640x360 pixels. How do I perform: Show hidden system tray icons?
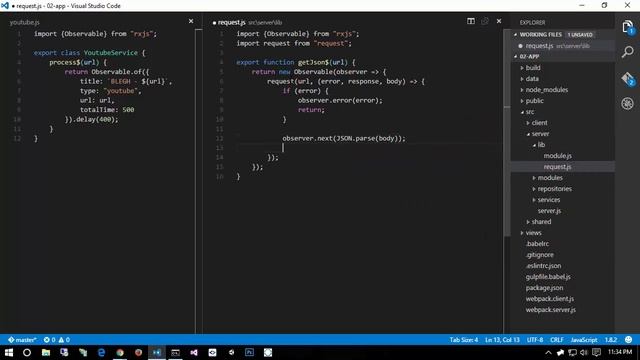(548, 353)
